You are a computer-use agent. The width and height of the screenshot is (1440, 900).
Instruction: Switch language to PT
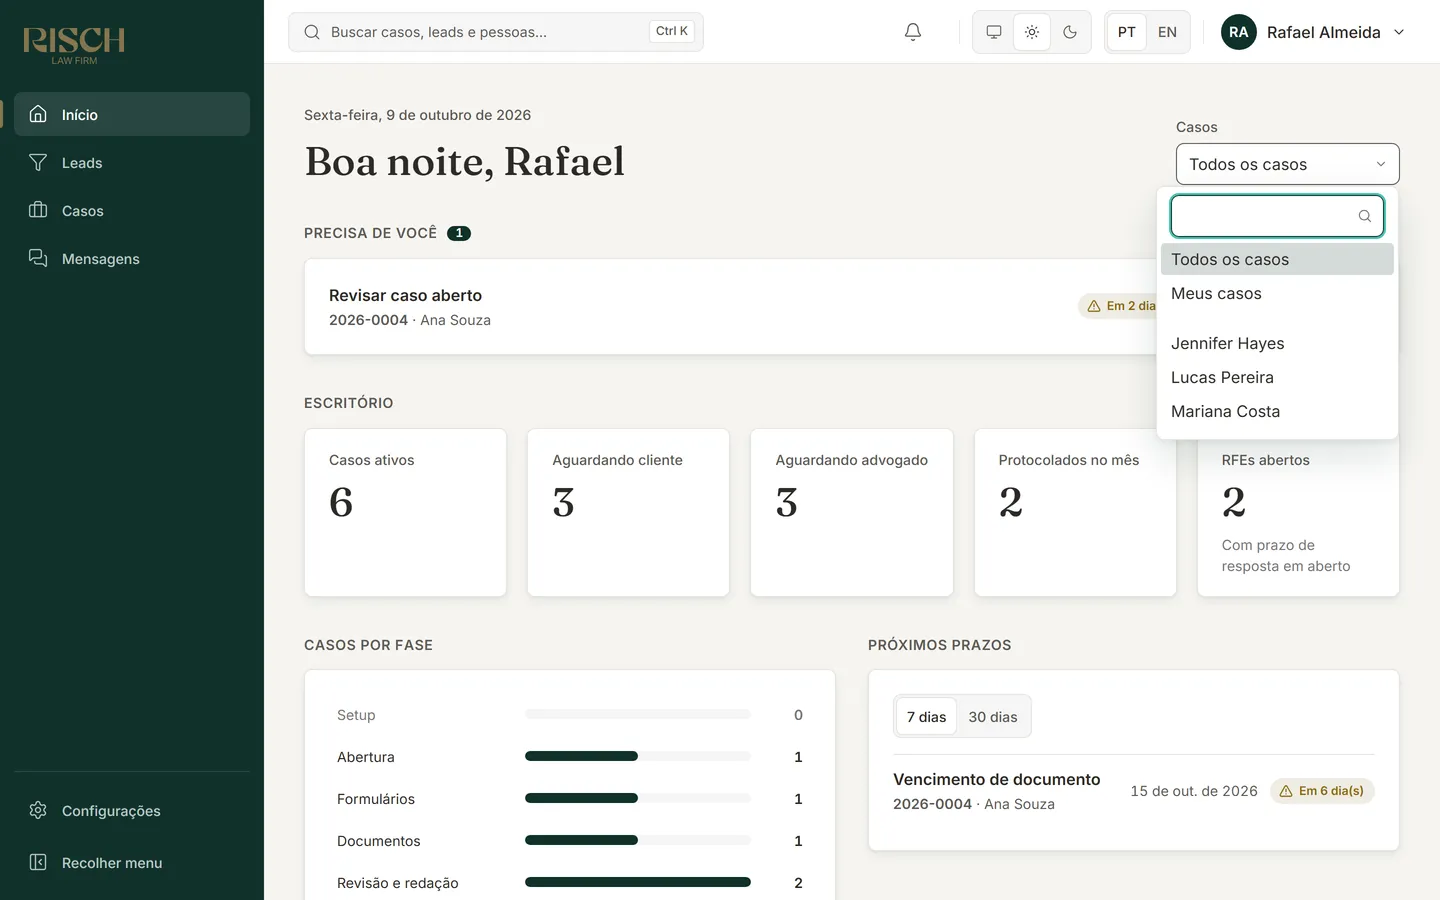(1127, 32)
